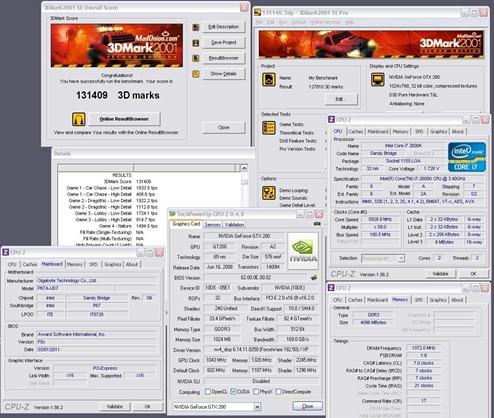Switch to the Validation tab in GPU-Z
Image resolution: width=494 pixels, height=418 pixels.
234,225
